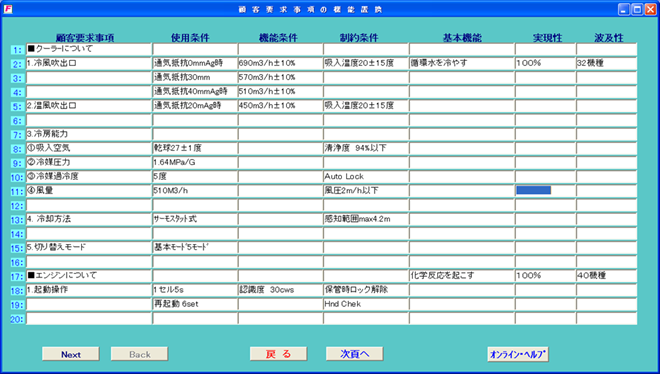Click the サーモスタット式 usage condition cell
Viewport: 660px width, 374px height.
point(195,219)
